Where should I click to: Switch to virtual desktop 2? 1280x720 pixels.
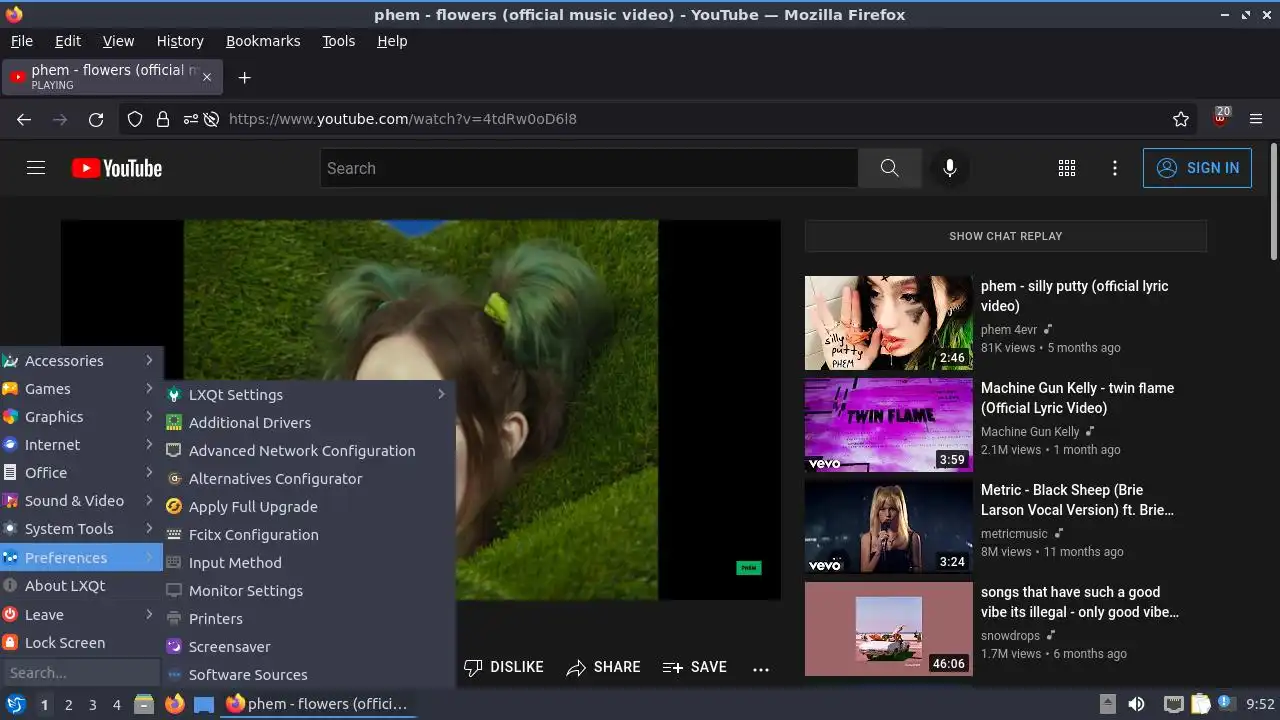(x=68, y=705)
